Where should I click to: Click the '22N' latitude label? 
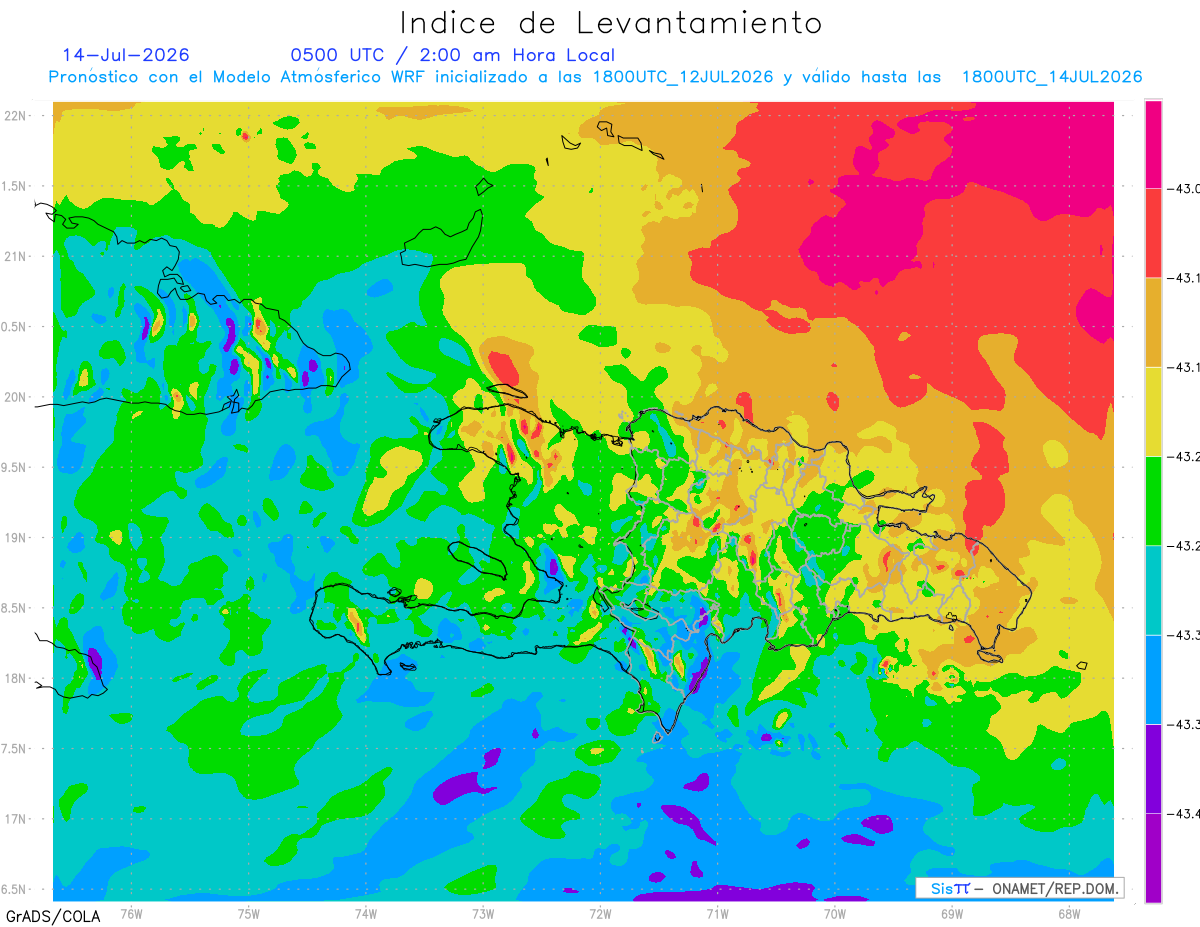coord(15,115)
